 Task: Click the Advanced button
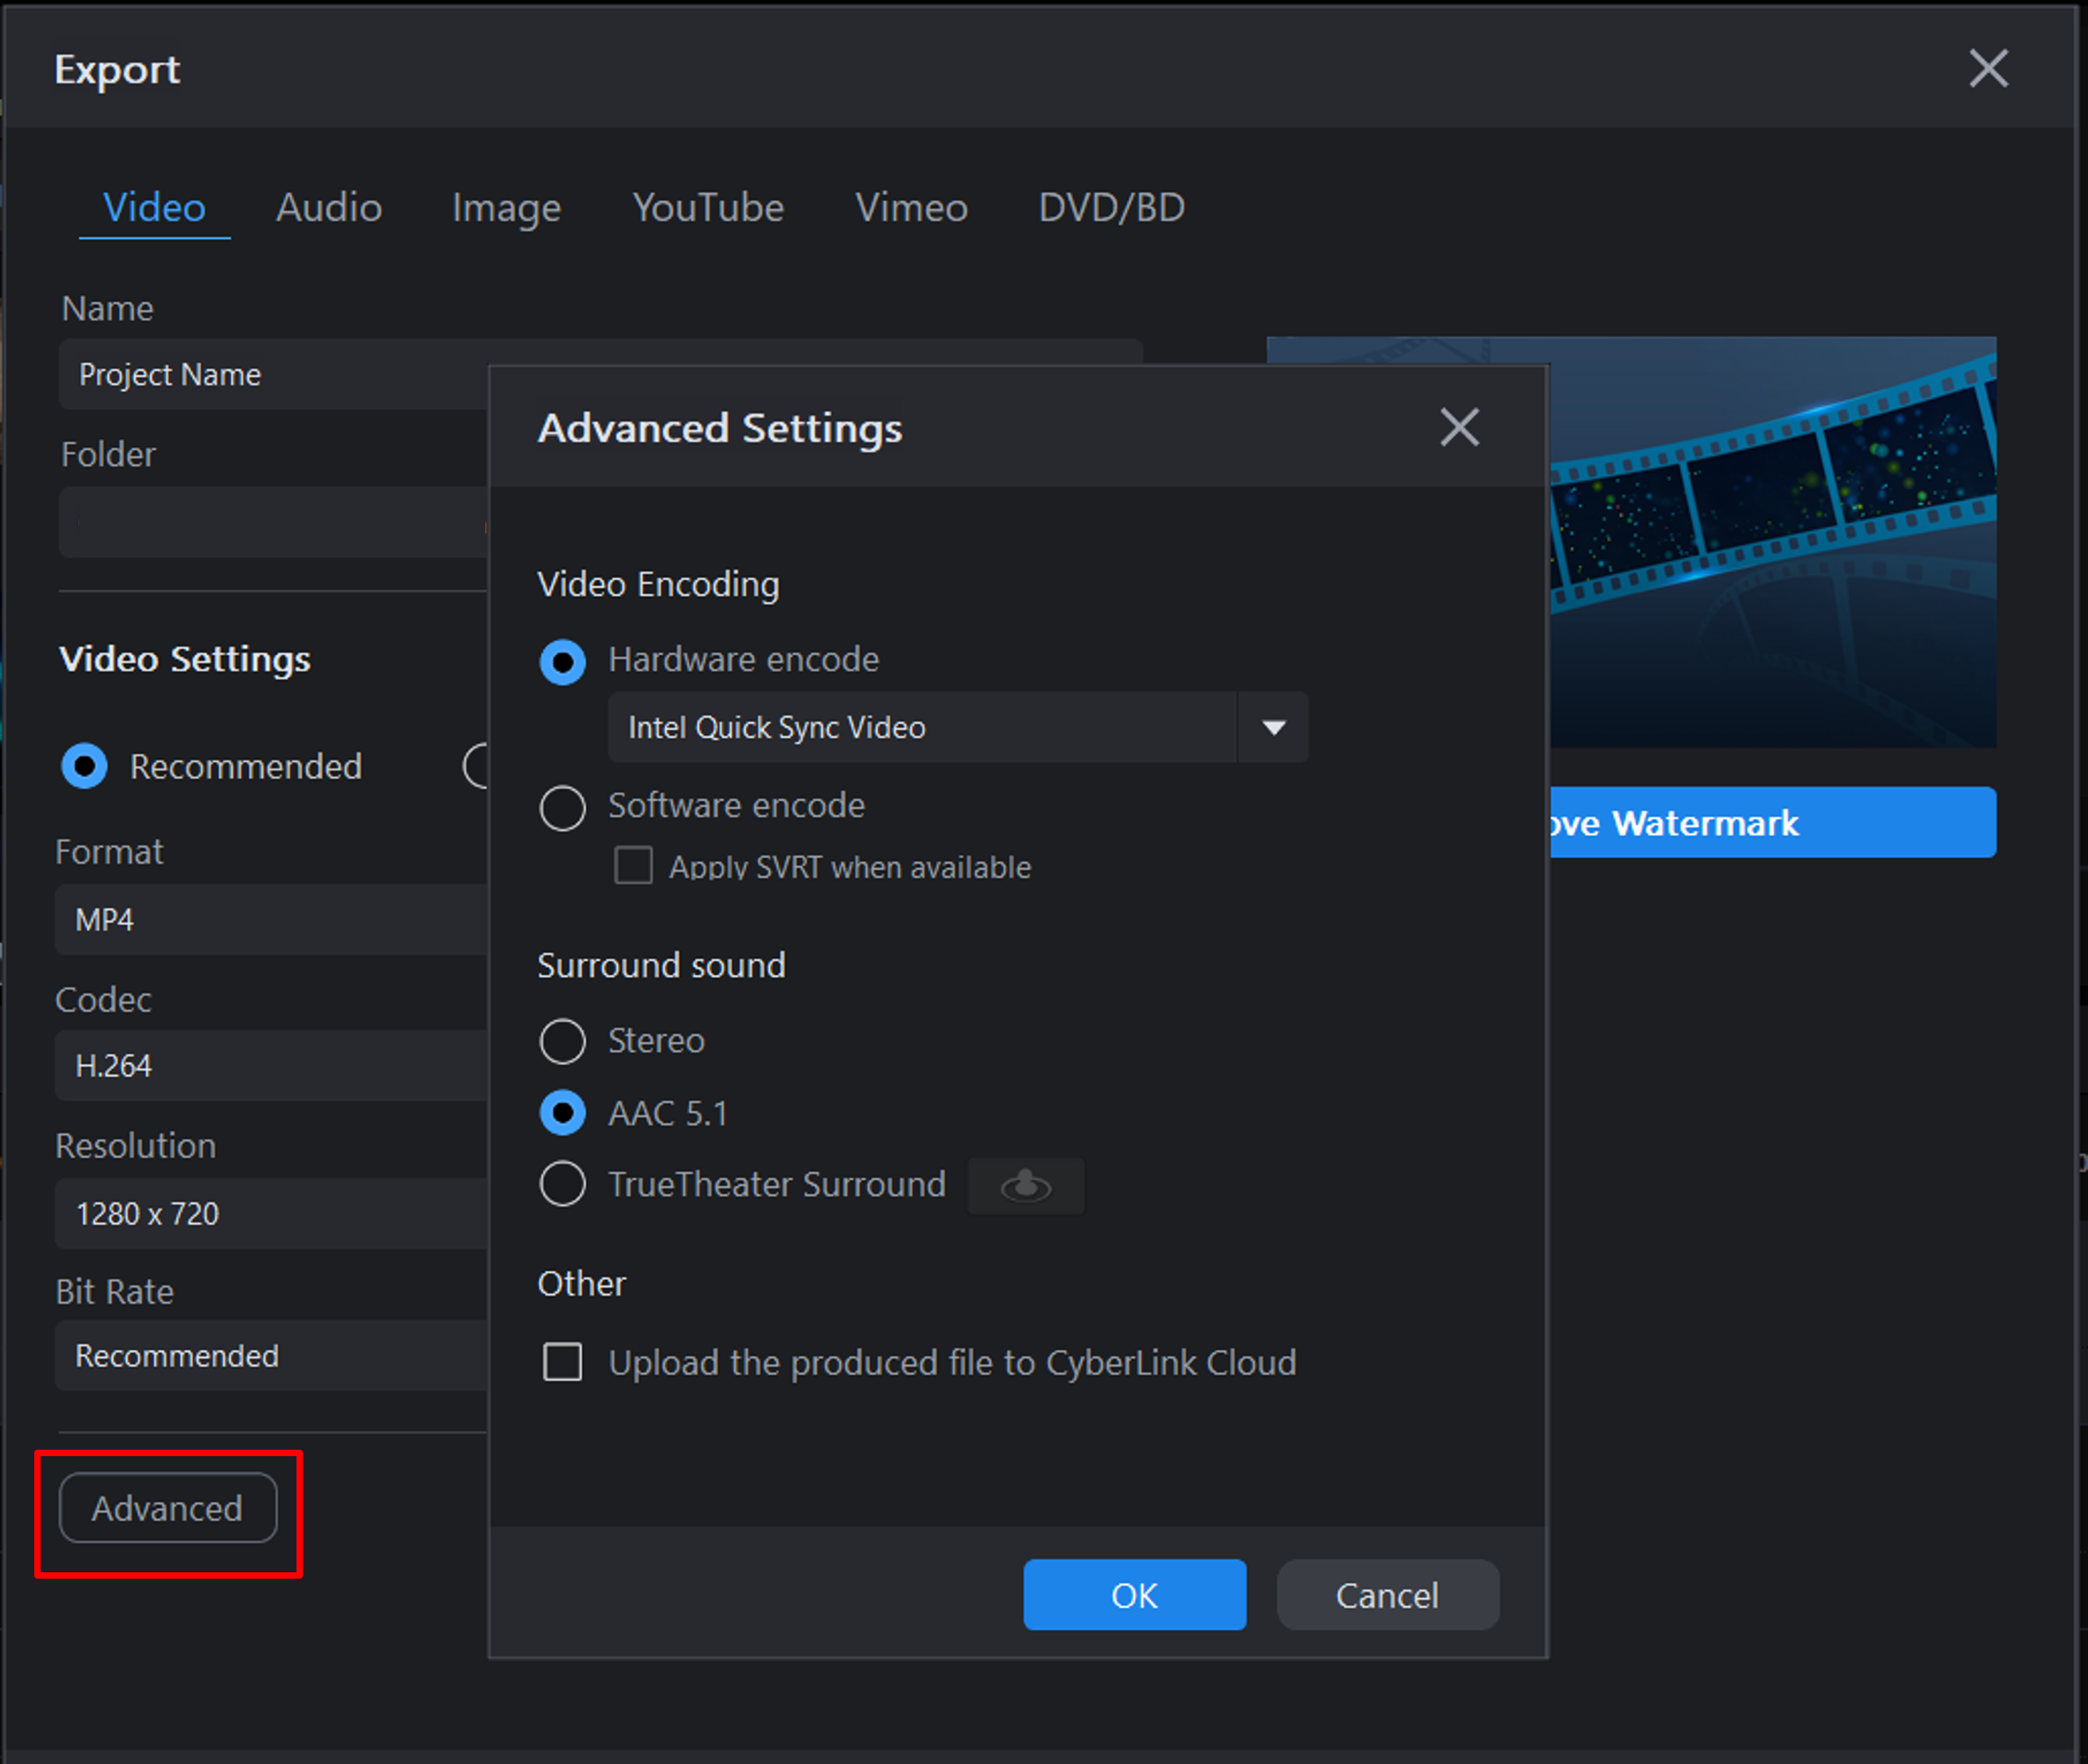coord(168,1508)
